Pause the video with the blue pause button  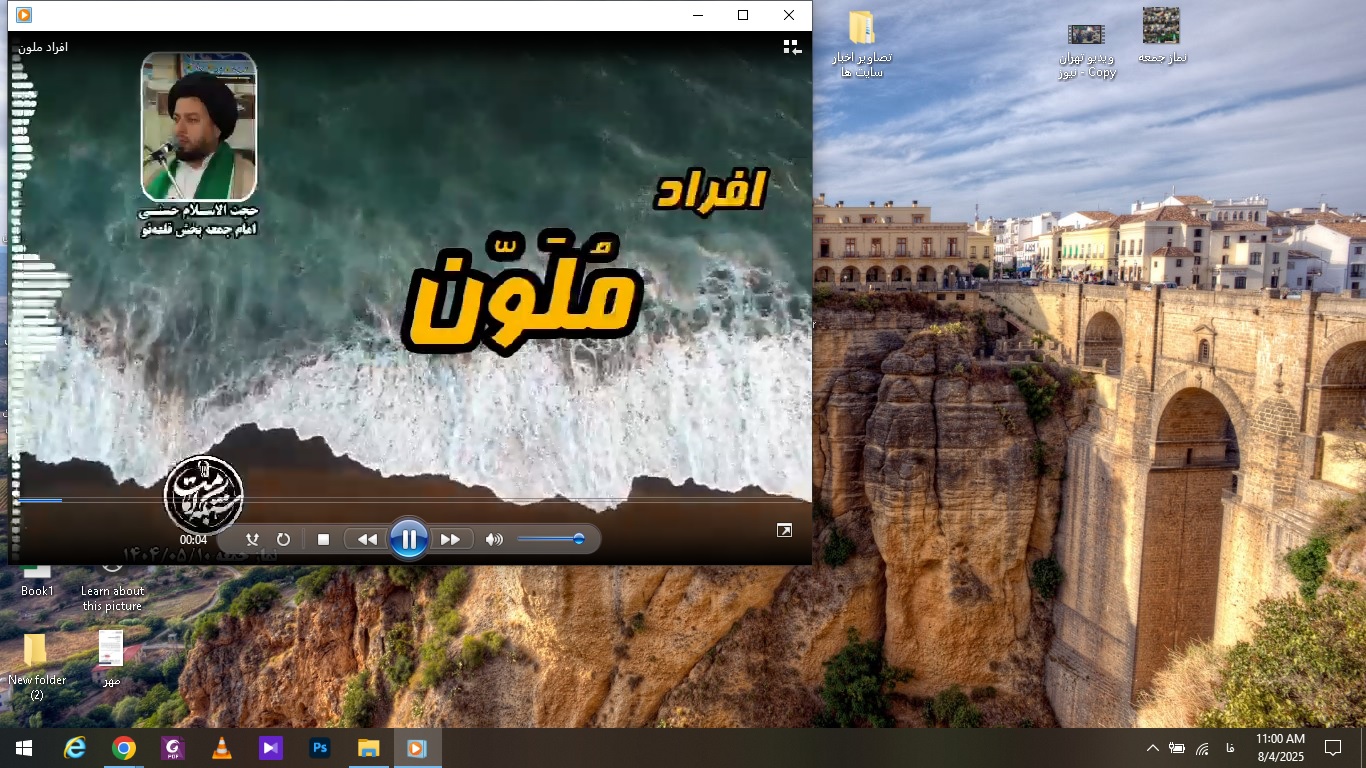[409, 539]
